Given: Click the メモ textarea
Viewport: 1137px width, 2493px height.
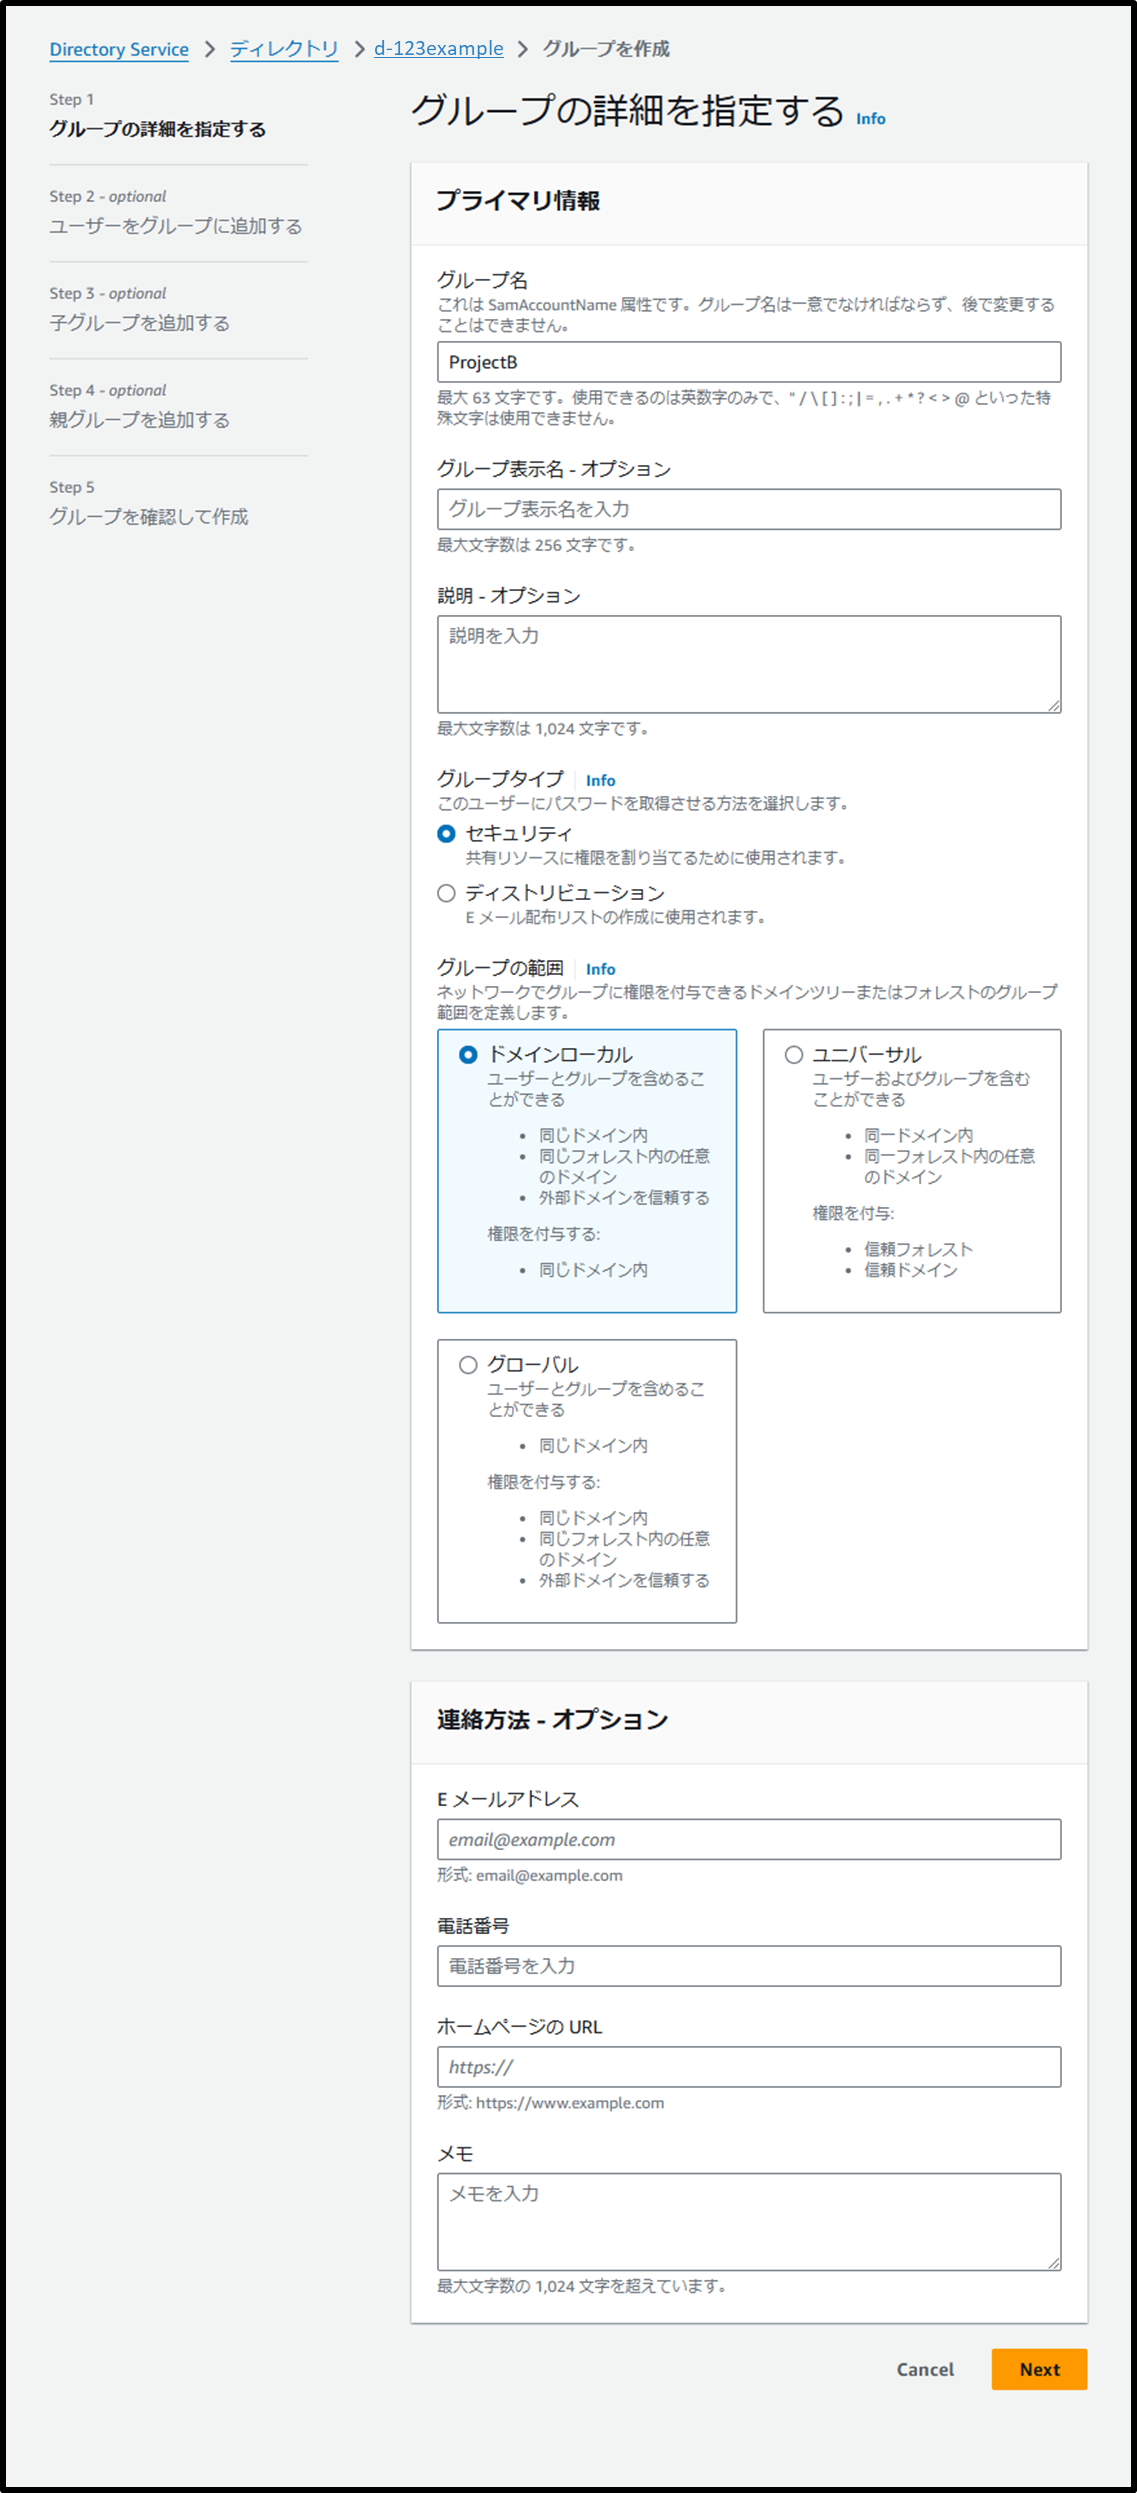Looking at the screenshot, I should tap(749, 2222).
